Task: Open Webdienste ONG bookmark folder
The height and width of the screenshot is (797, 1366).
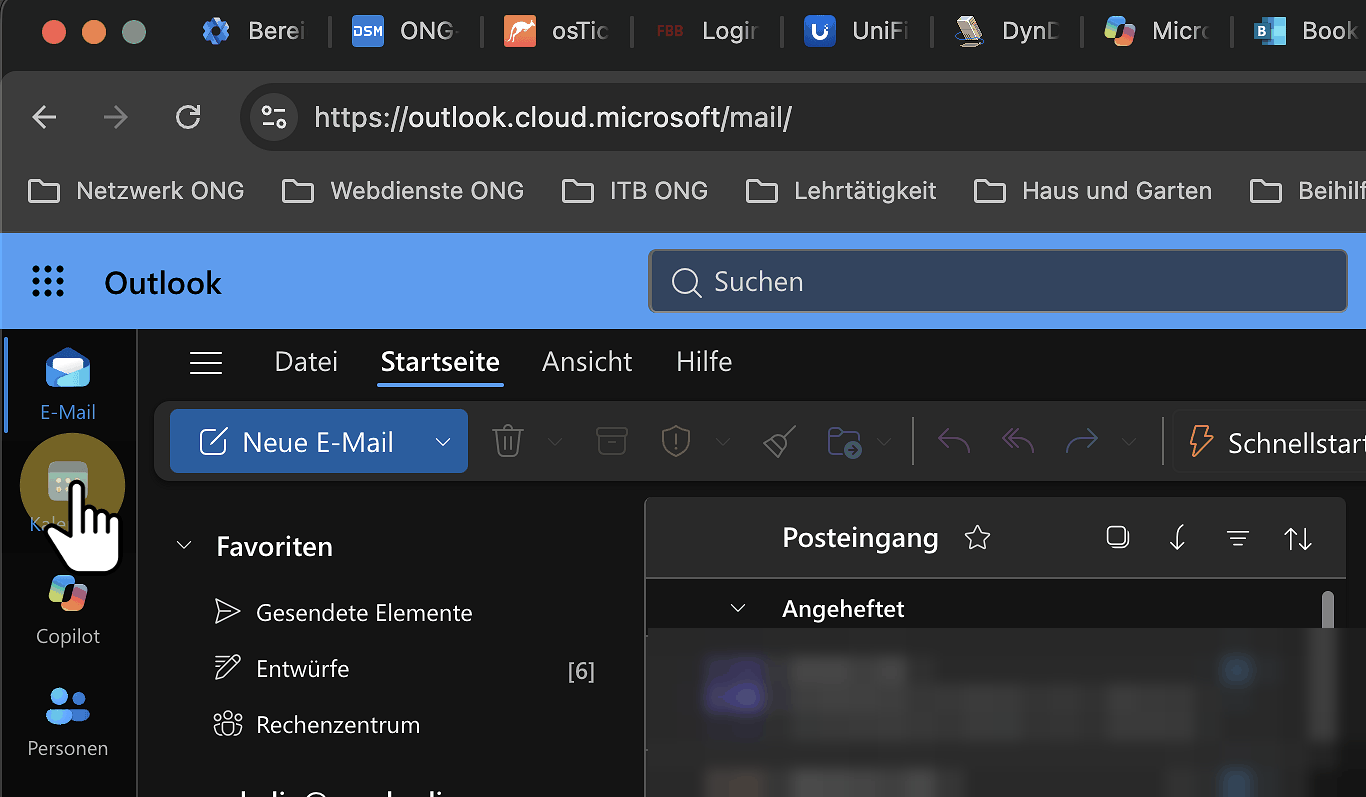Action: point(403,190)
